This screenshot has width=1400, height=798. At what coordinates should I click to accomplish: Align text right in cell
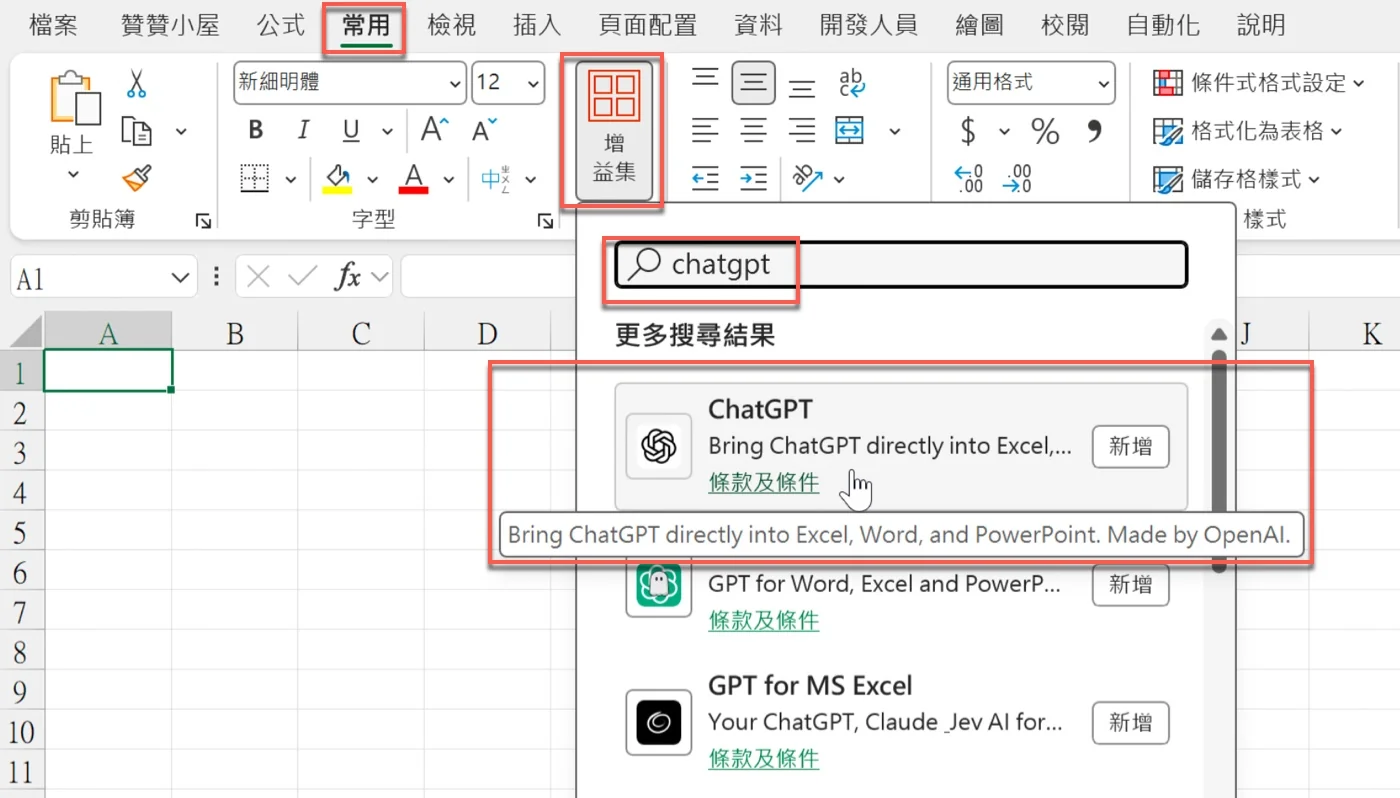coord(801,131)
